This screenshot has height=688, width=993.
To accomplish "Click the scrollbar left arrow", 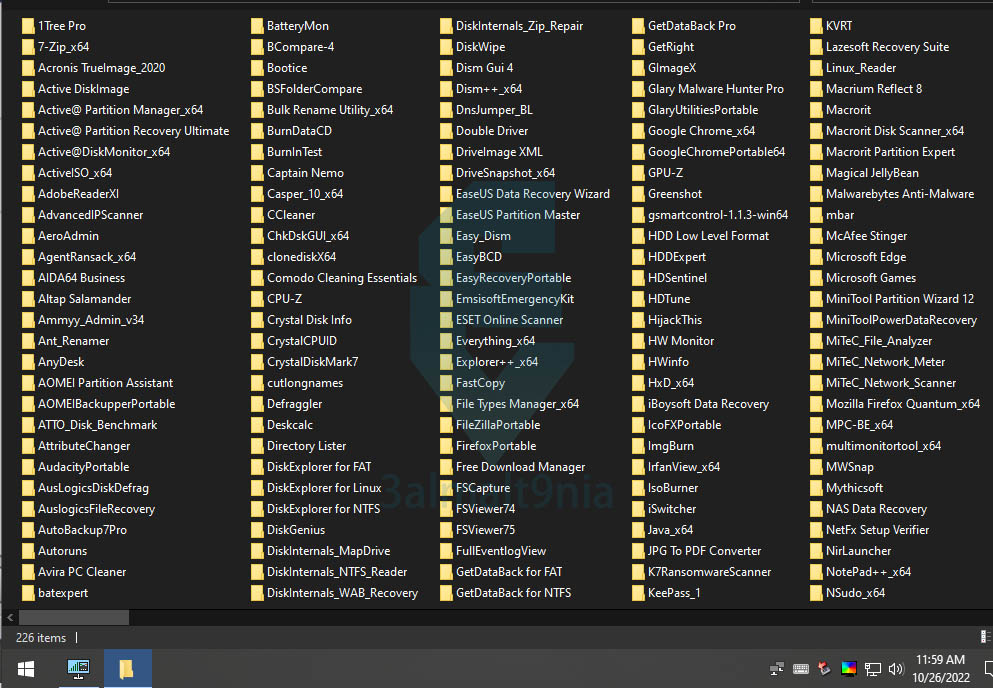I will tap(9, 617).
